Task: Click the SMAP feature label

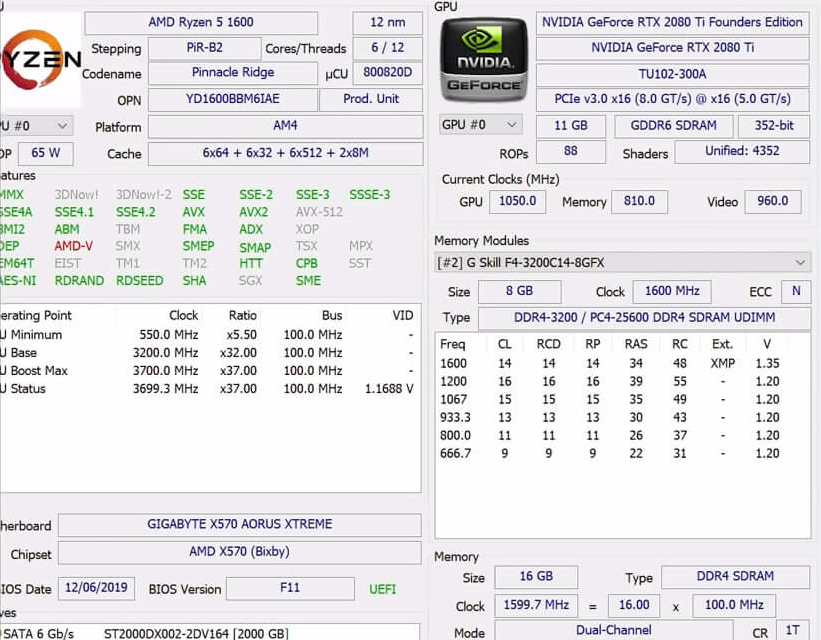Action: pos(255,247)
